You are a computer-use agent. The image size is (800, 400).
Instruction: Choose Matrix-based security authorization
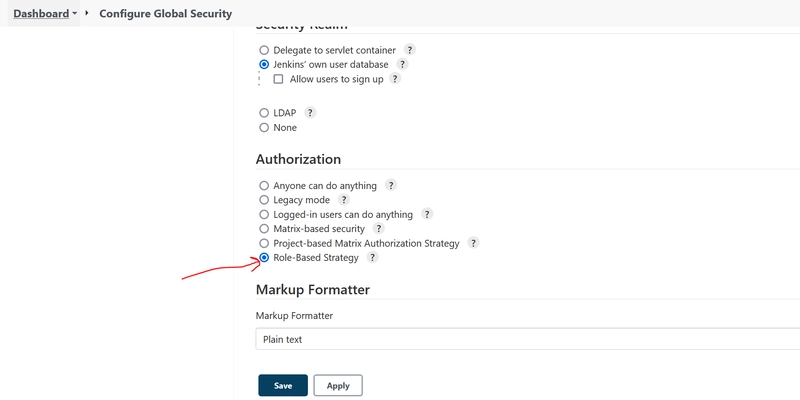264,229
